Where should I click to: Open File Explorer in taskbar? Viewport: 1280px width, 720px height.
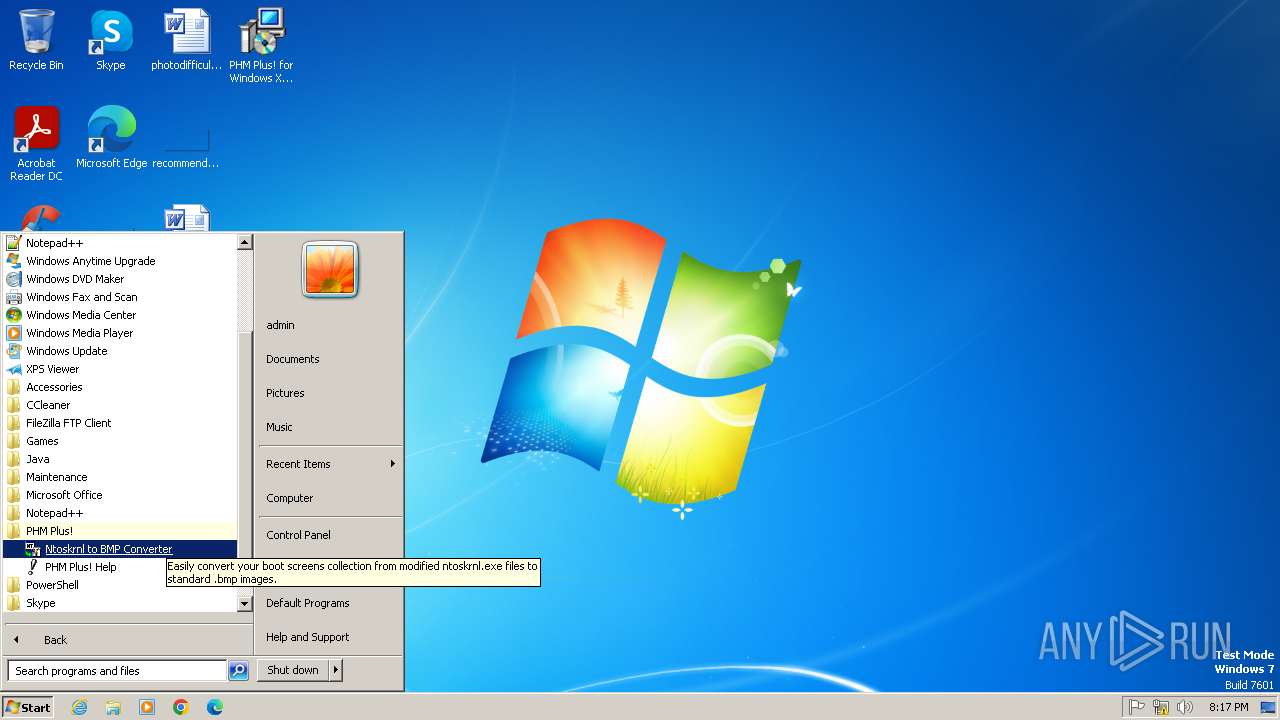click(113, 707)
